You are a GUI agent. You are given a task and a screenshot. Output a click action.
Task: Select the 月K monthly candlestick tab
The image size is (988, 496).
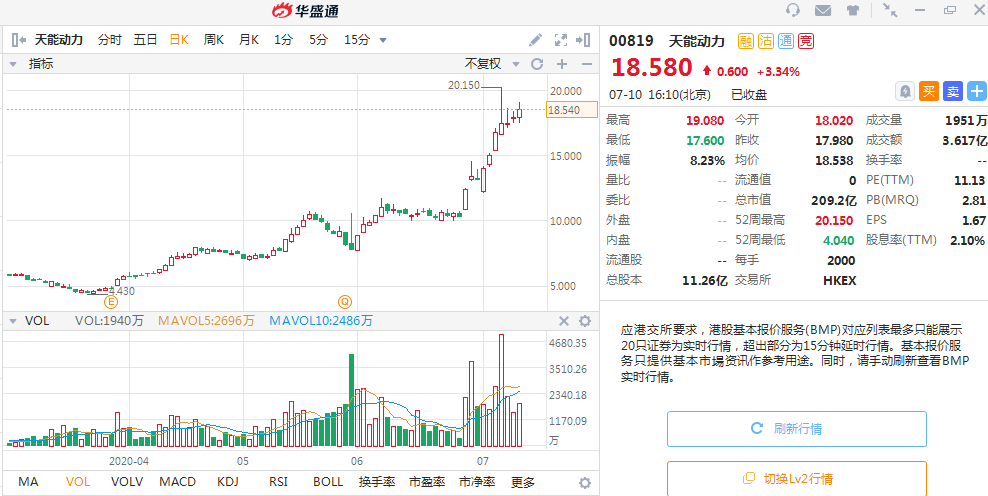pos(248,40)
